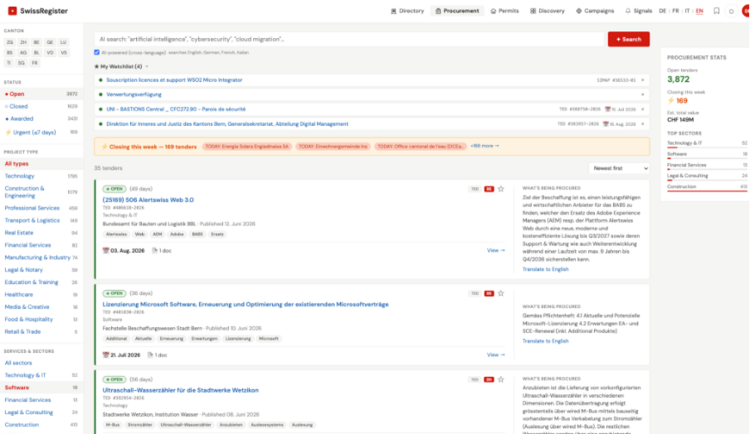Star the Lizenzierung Microsoft Software tender
The image size is (750, 434).
point(501,293)
